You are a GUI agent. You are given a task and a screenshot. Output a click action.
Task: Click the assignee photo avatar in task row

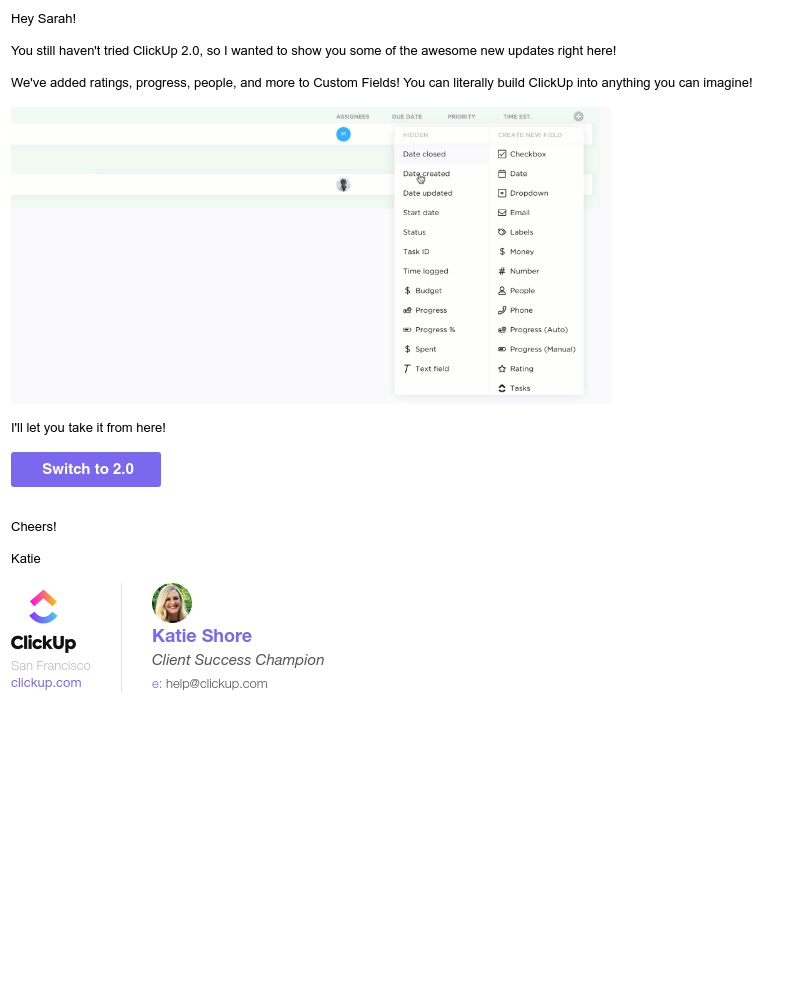pos(343,185)
